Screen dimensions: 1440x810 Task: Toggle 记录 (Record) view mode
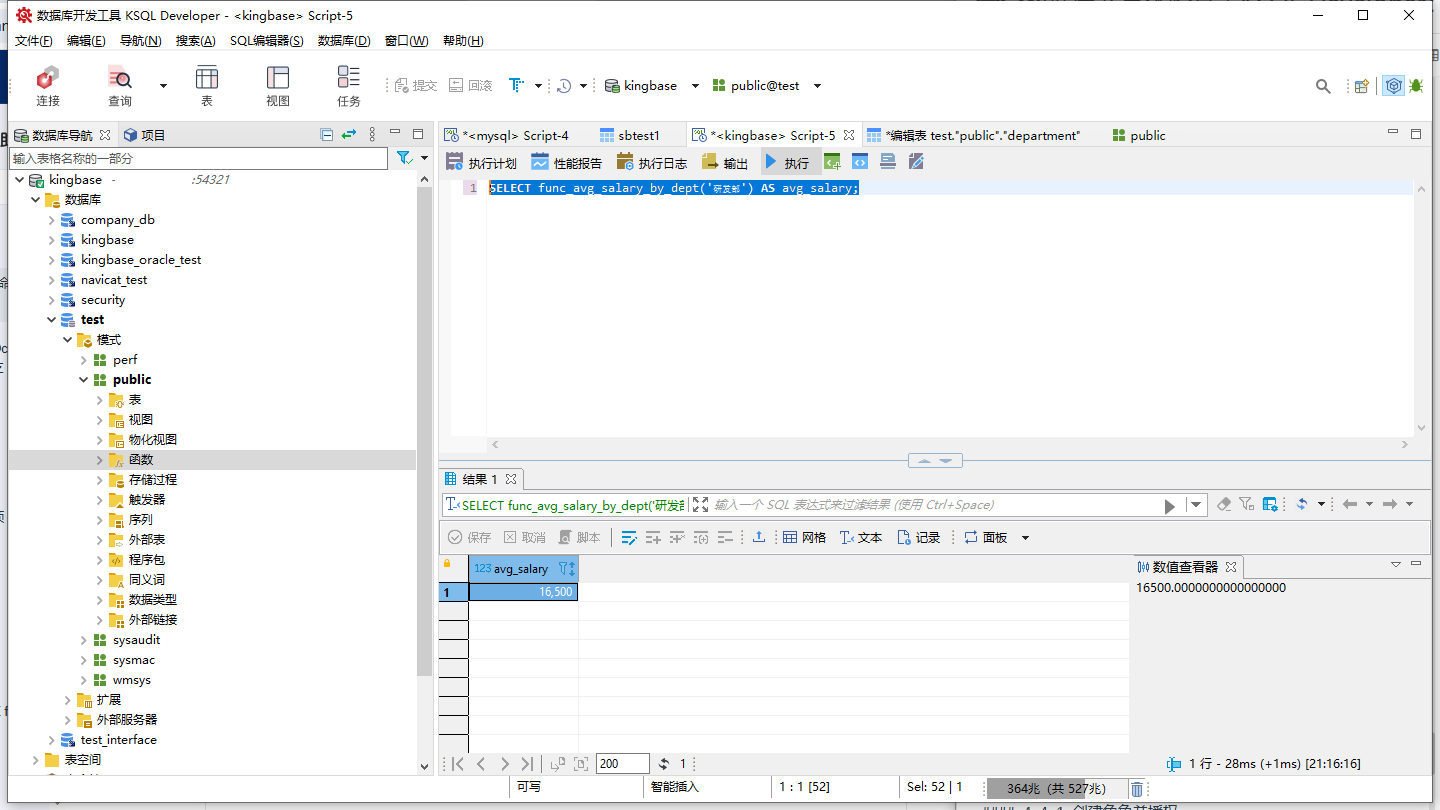pos(918,538)
